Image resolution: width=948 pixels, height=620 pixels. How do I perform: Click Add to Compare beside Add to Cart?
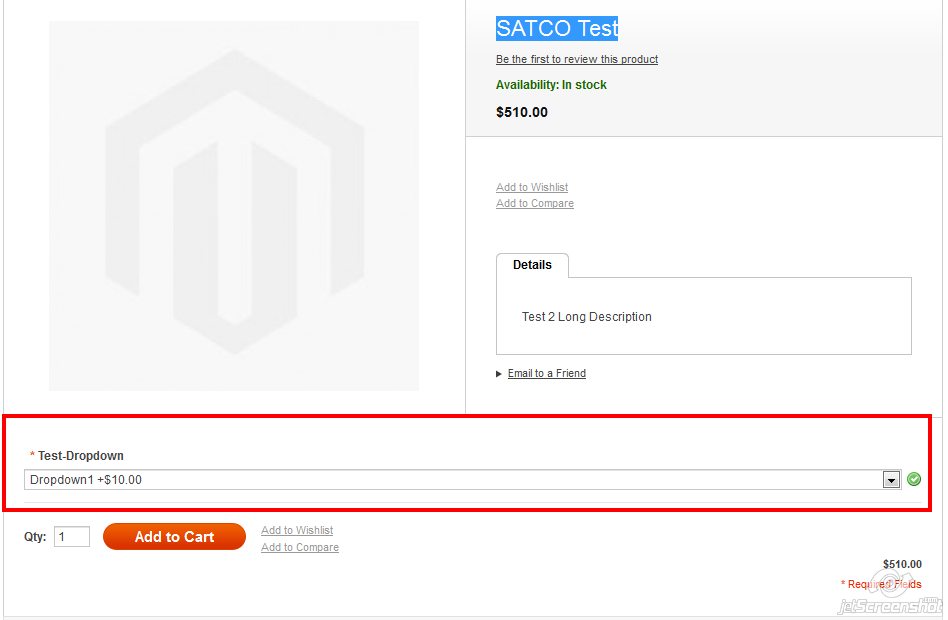[300, 547]
